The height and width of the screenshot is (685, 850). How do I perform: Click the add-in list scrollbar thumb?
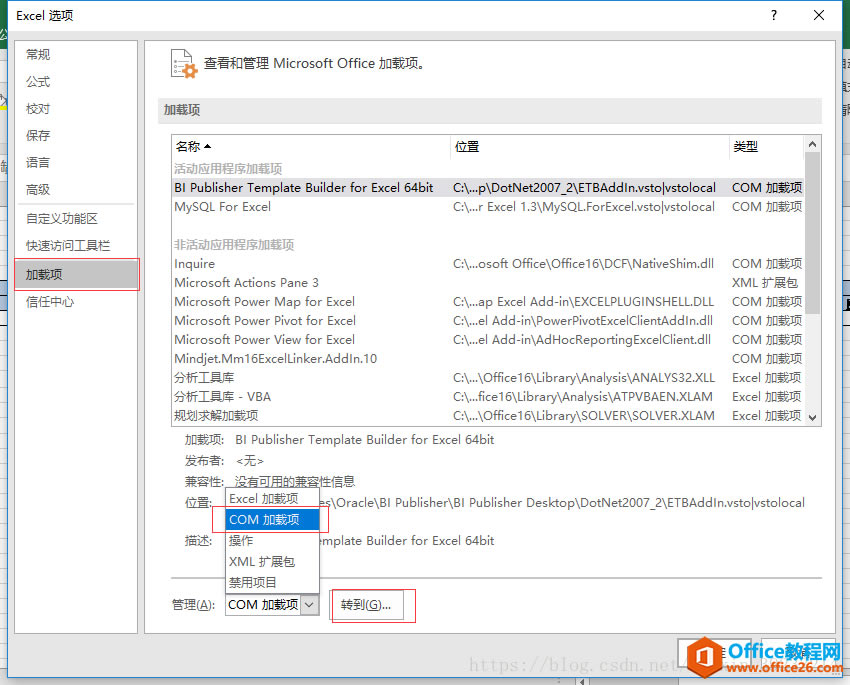812,233
